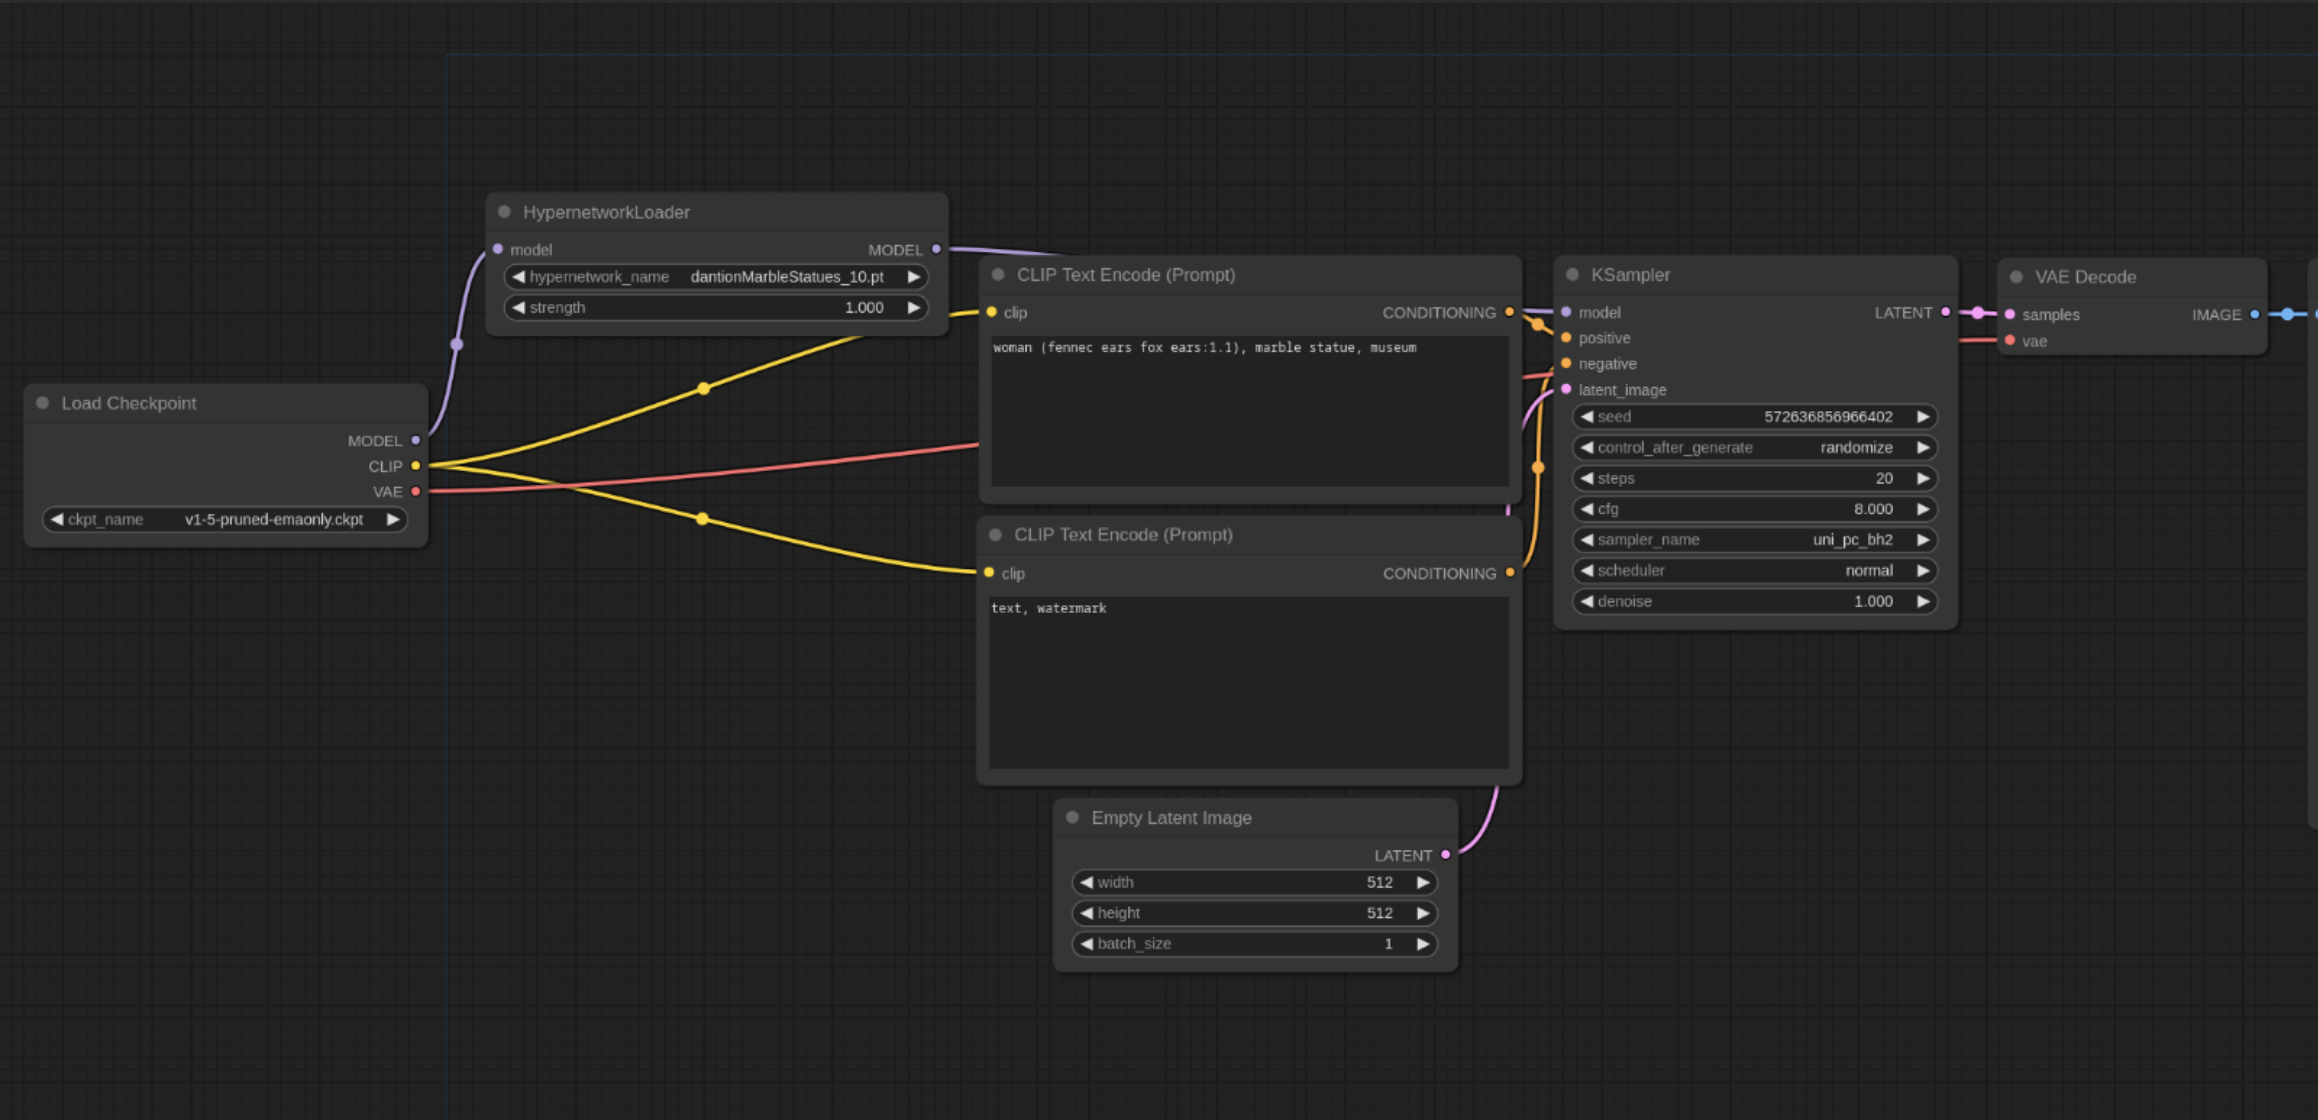Collapse the Load Checkpoint node via its dot

[x=43, y=403]
